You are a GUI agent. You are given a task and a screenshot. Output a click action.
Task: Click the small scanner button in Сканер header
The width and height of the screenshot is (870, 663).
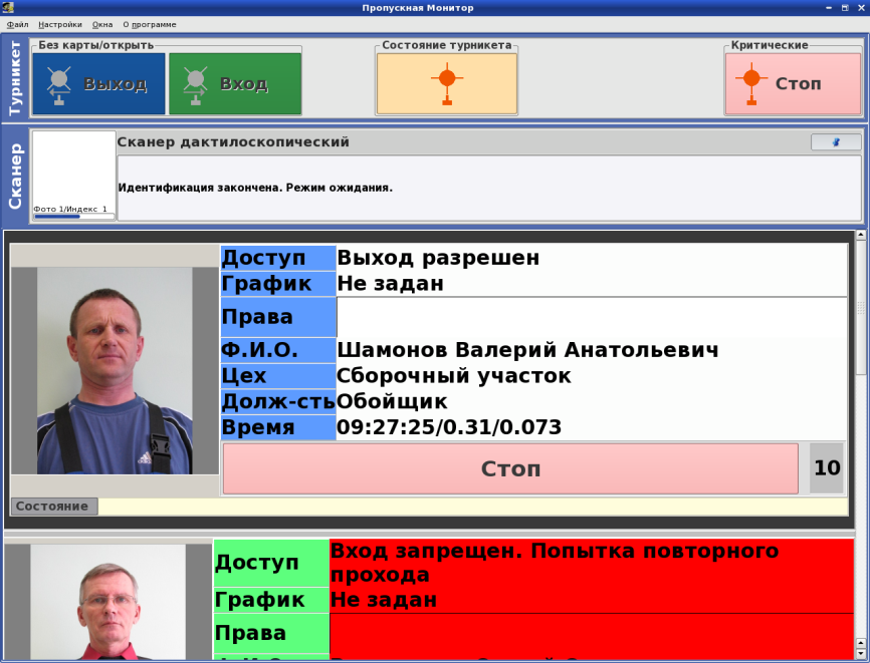835,142
